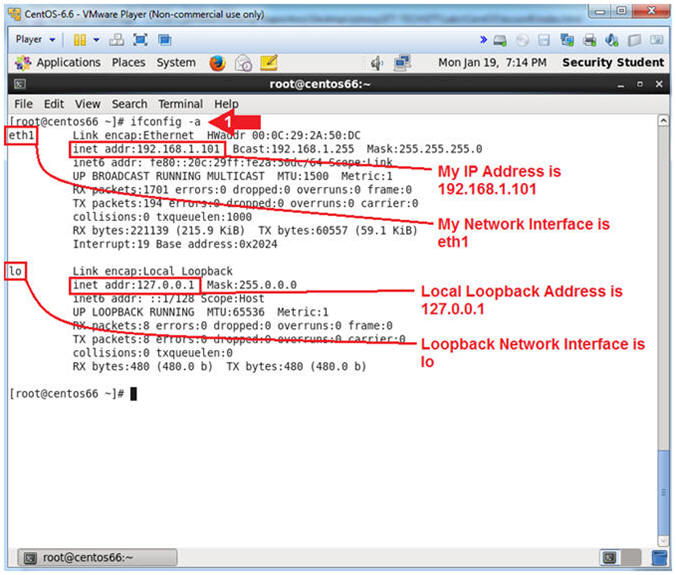
Task: Open the System menu
Action: point(176,63)
